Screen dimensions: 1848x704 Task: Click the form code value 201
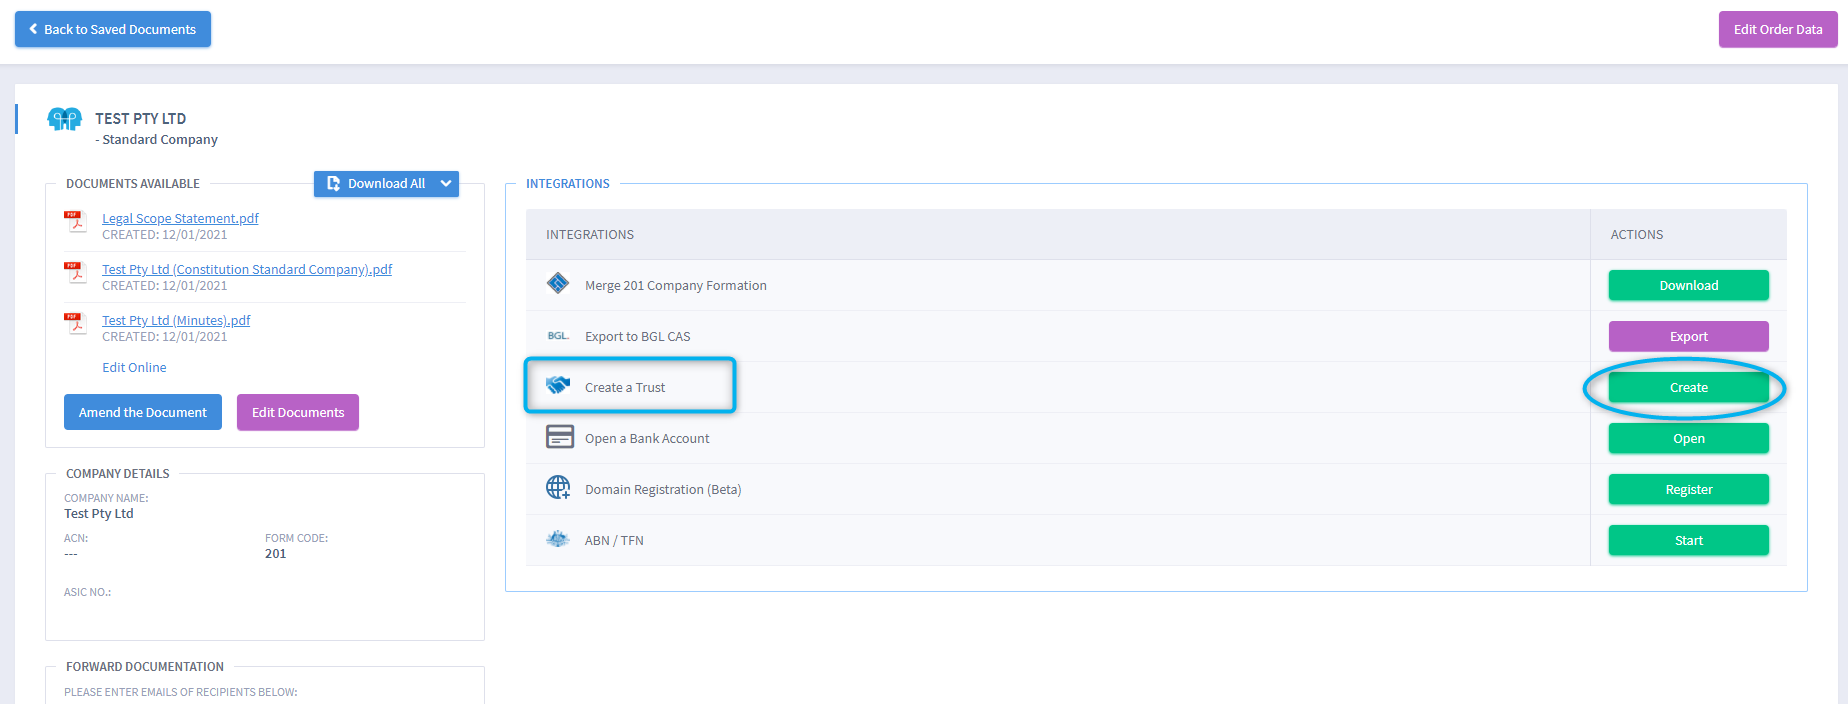coord(276,553)
